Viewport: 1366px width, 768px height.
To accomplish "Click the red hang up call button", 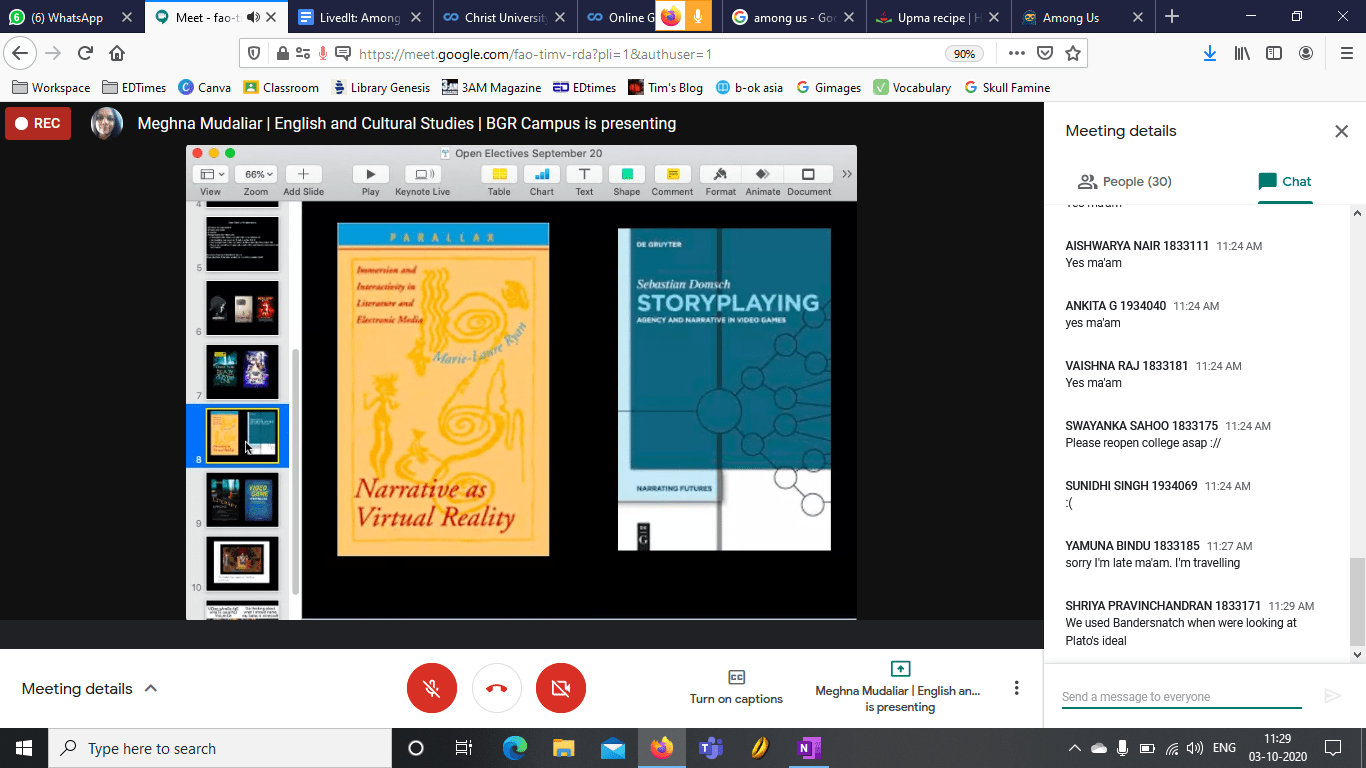I will (x=497, y=688).
